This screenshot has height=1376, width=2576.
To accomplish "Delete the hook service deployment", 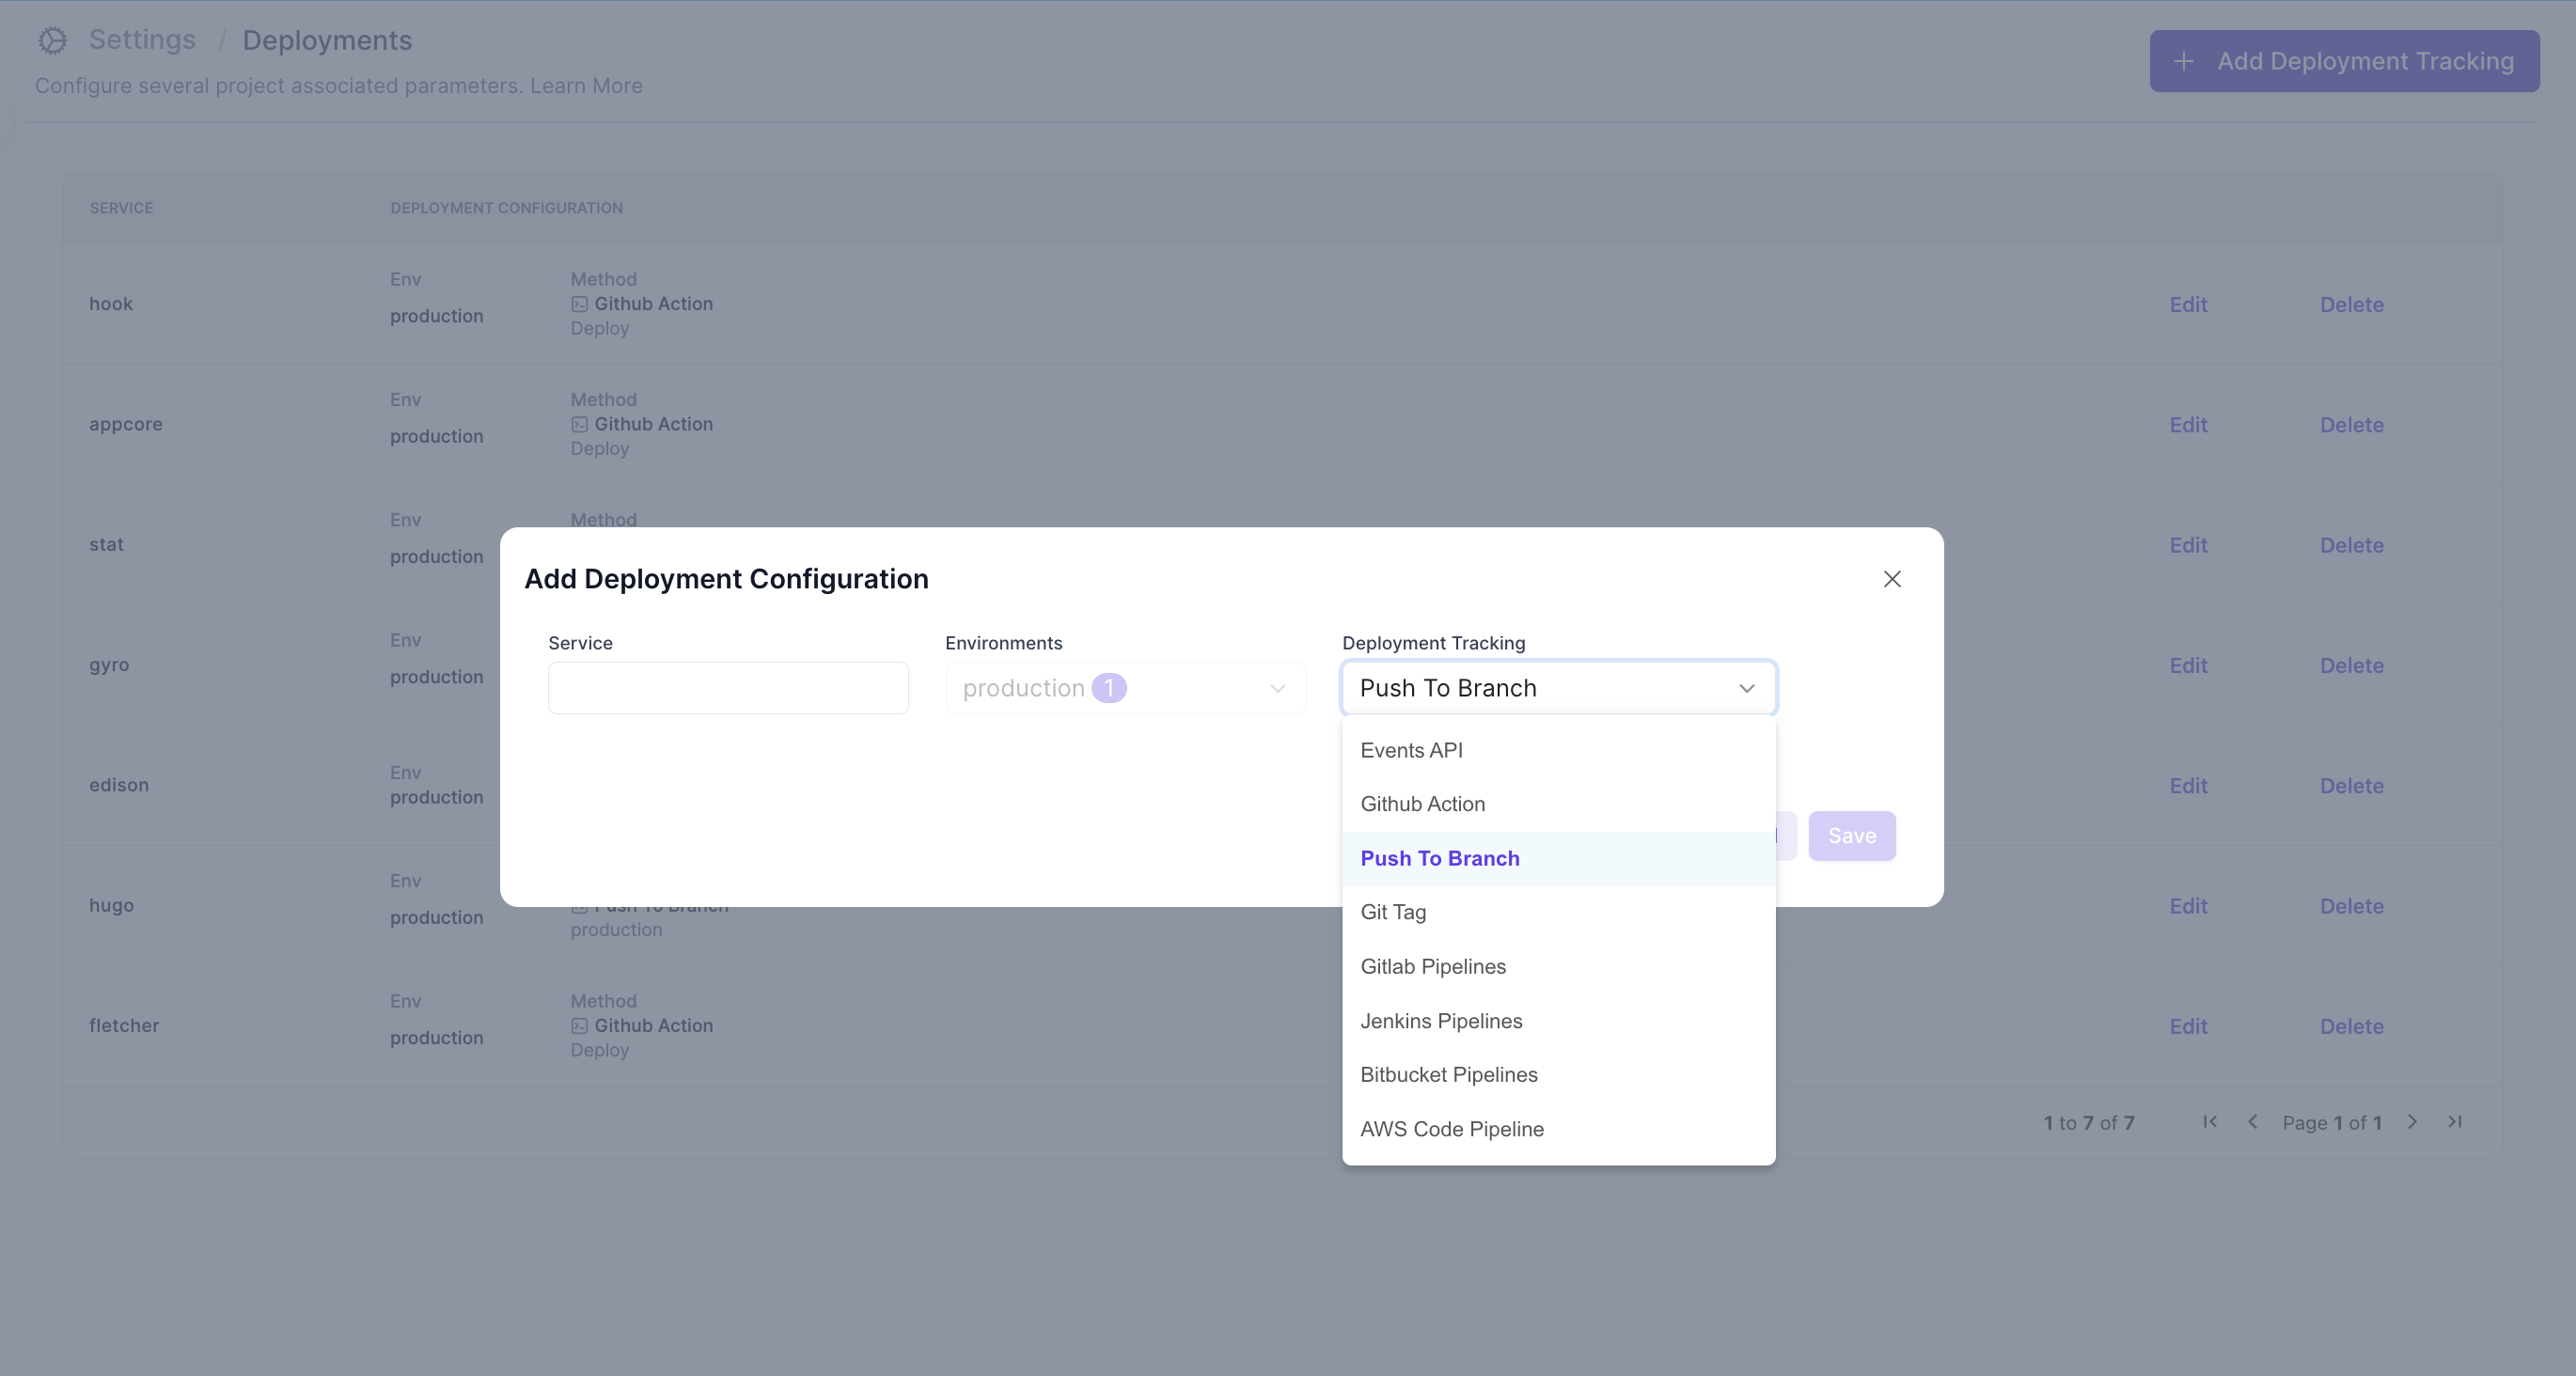I will 2351,305.
